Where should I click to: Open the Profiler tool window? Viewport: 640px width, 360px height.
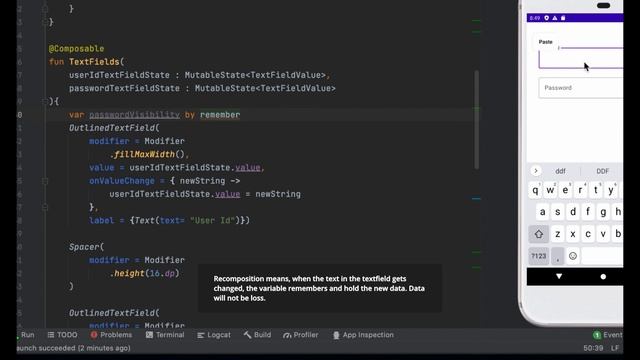click(300, 335)
